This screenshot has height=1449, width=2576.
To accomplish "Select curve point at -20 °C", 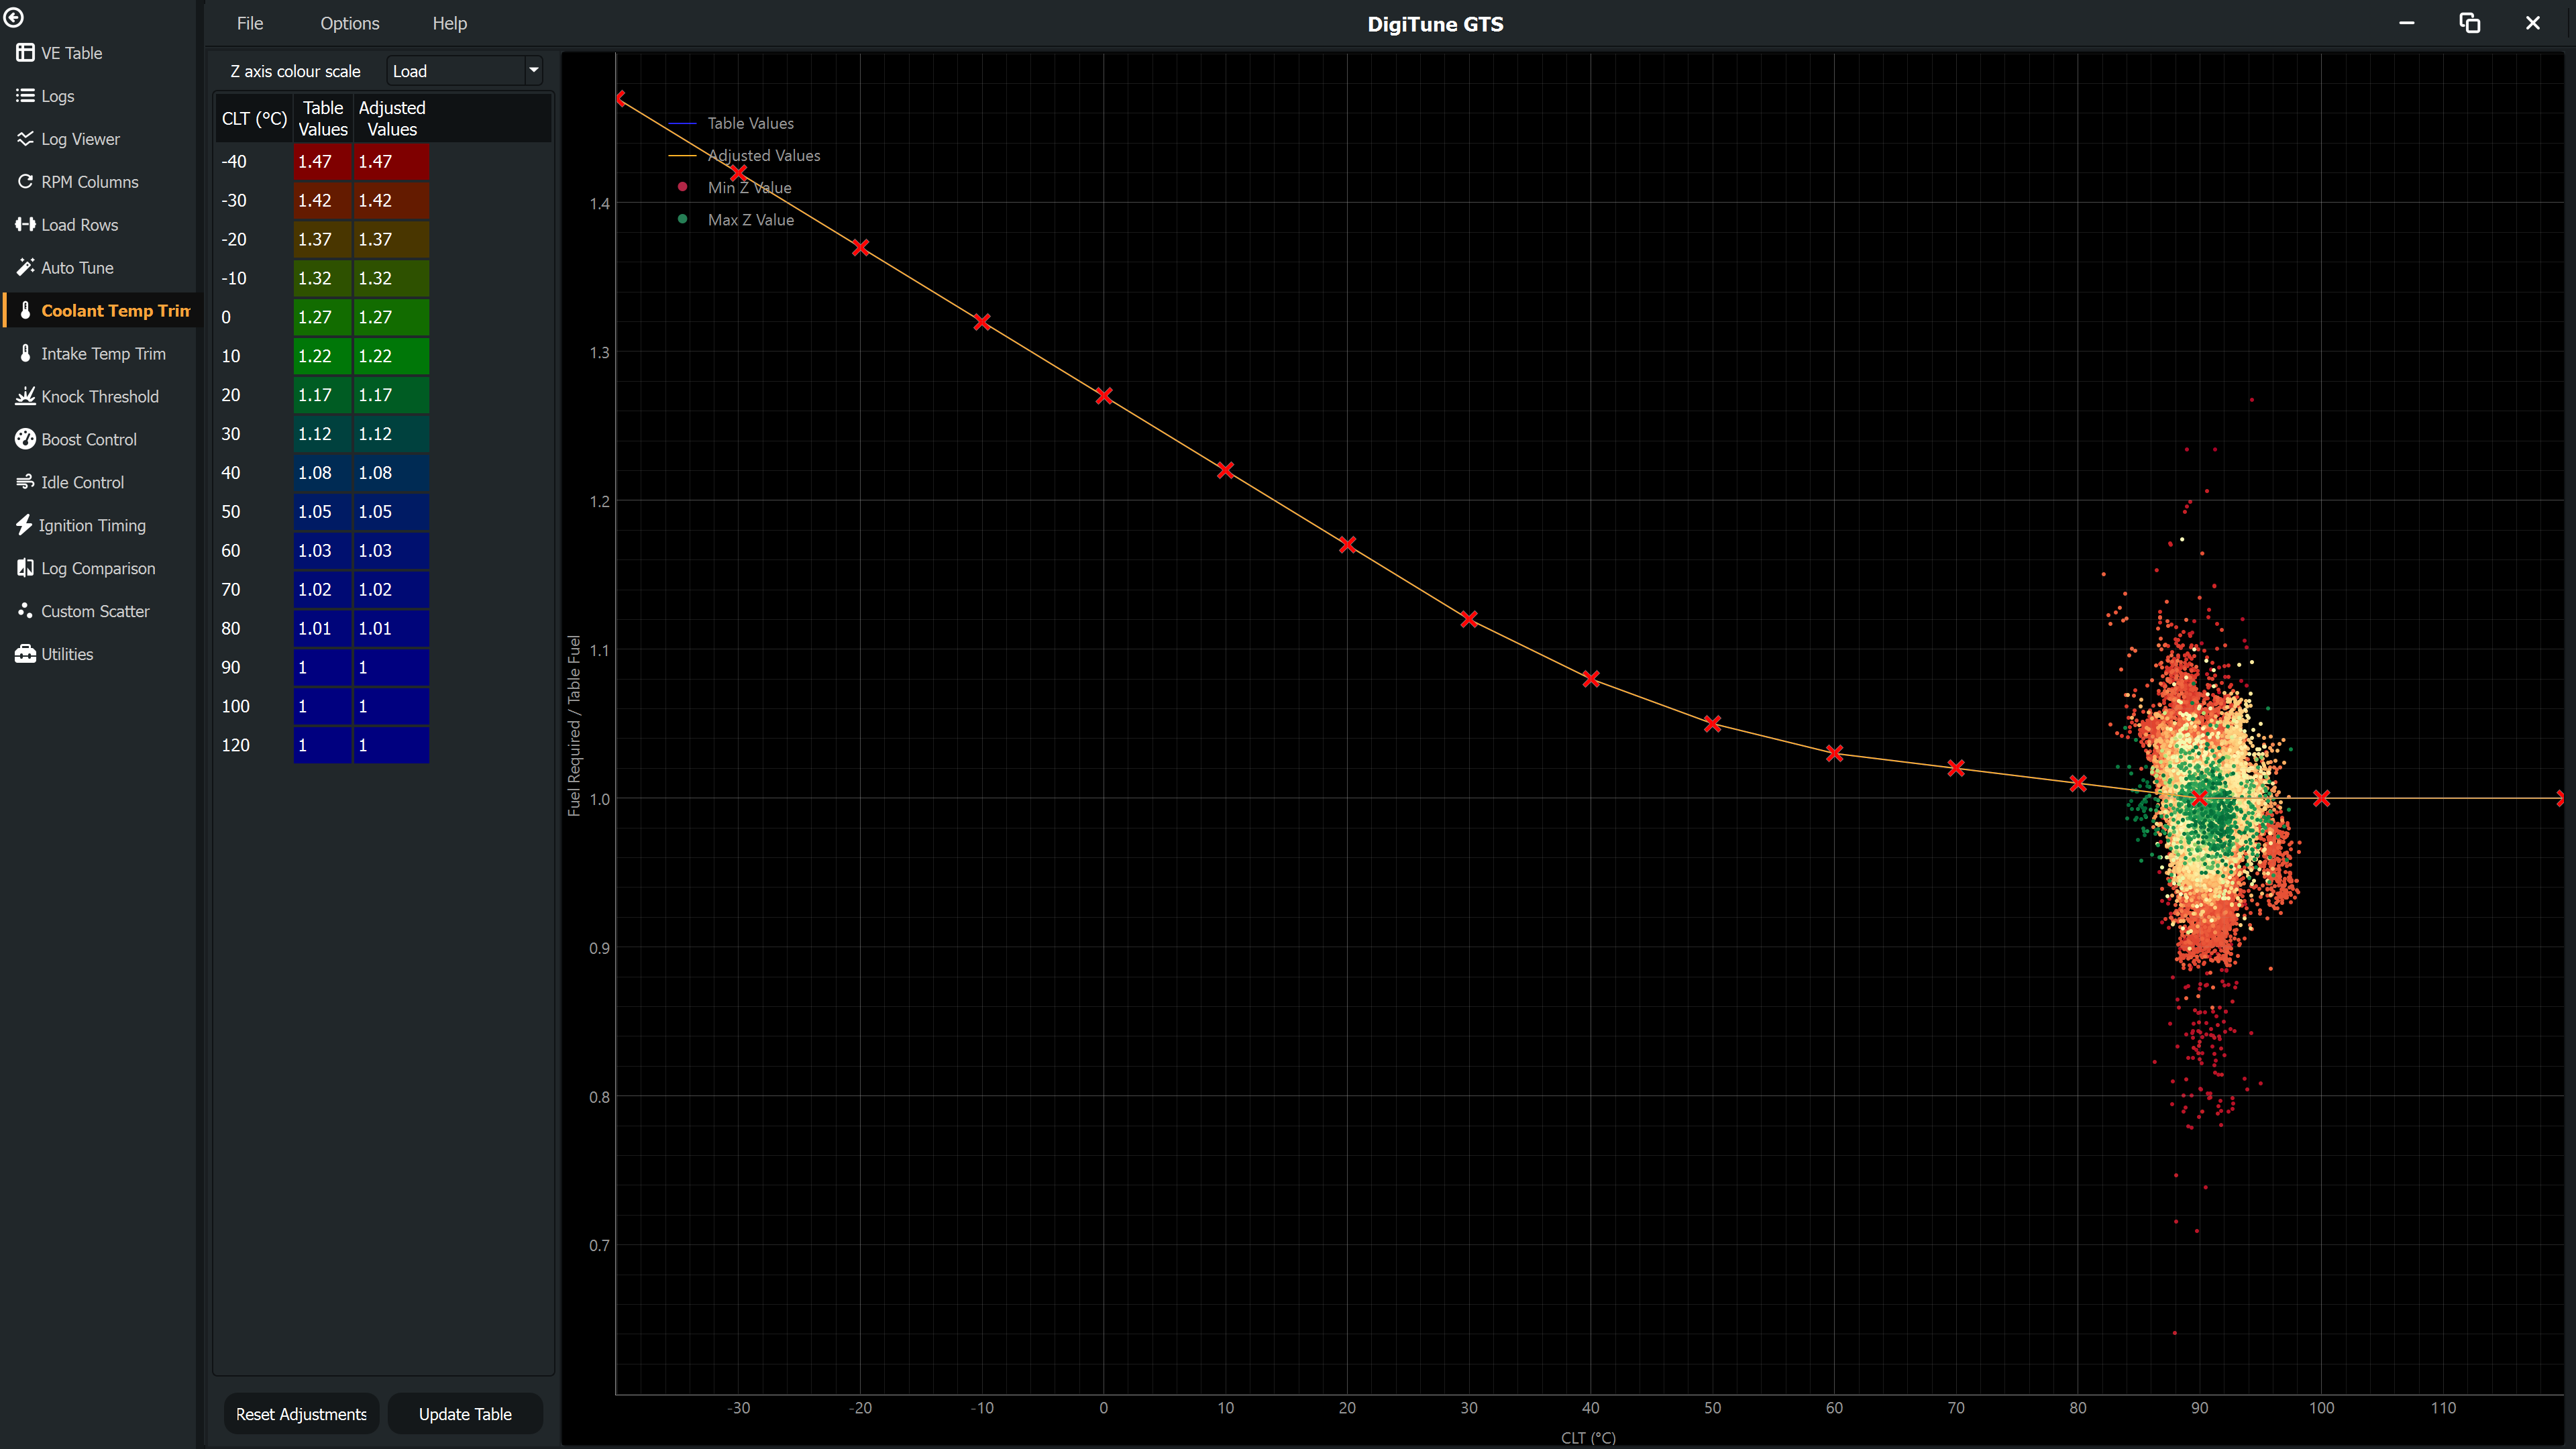I will [x=860, y=247].
